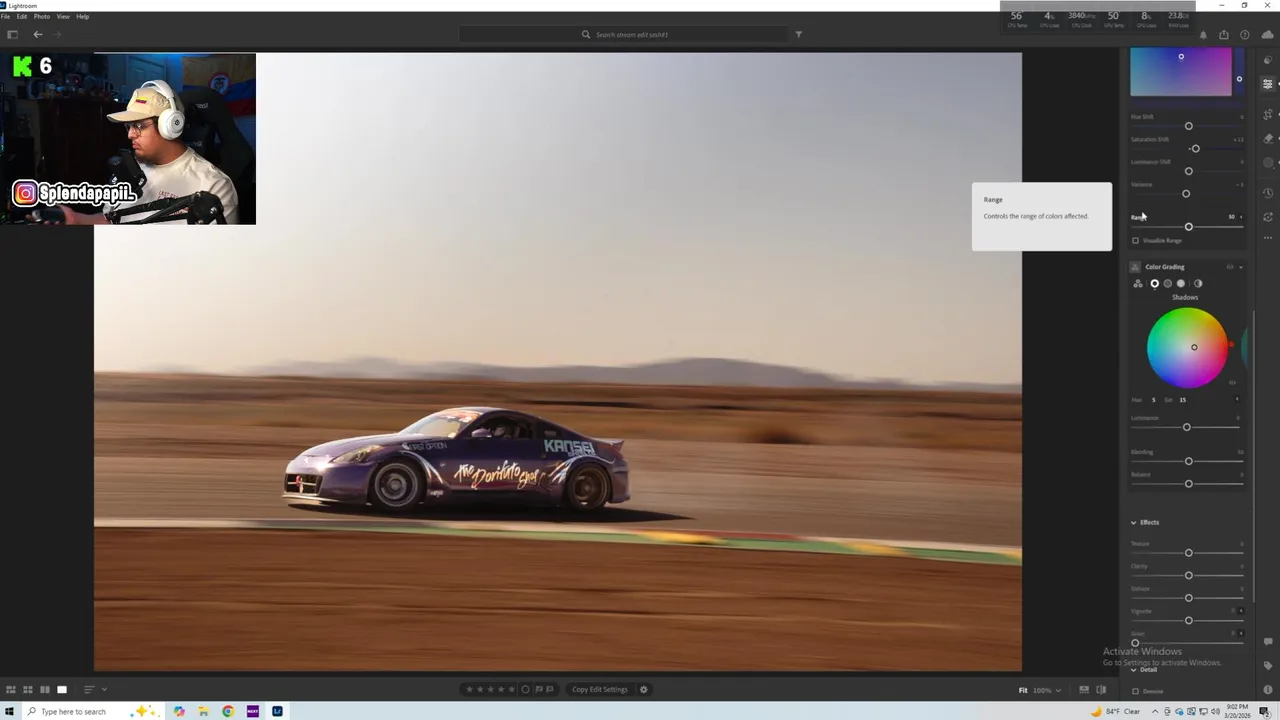Image resolution: width=1280 pixels, height=720 pixels.
Task: Select the Highlights color grading circle
Action: pyautogui.click(x=1181, y=283)
